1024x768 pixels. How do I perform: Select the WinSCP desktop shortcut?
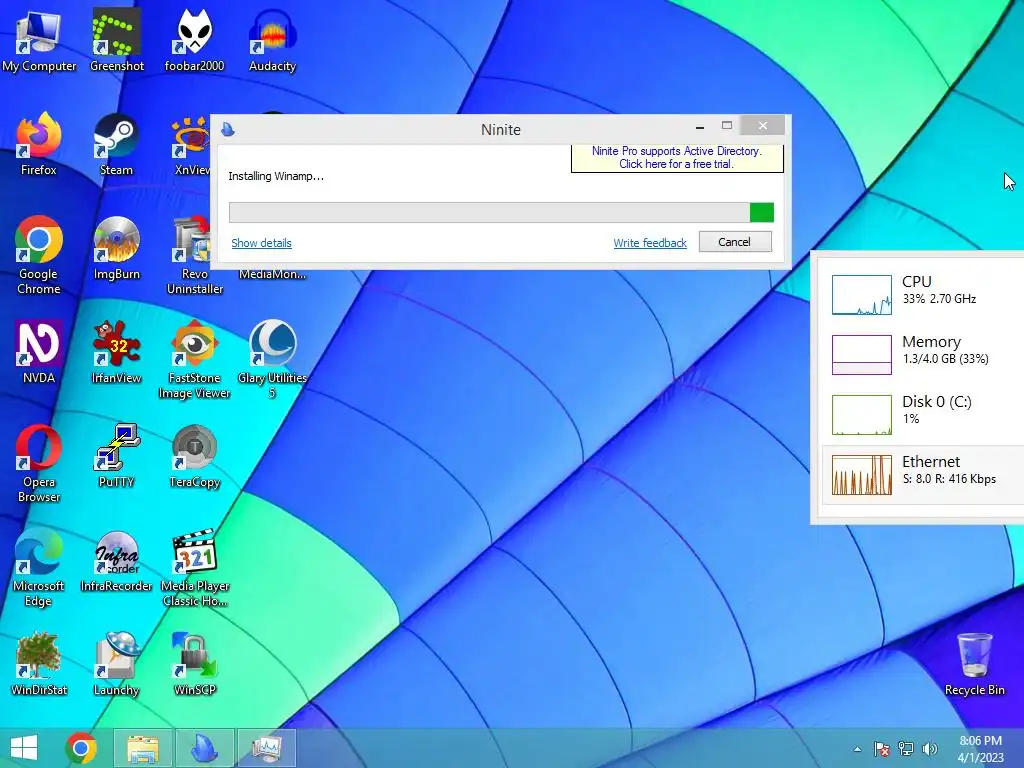(x=194, y=664)
